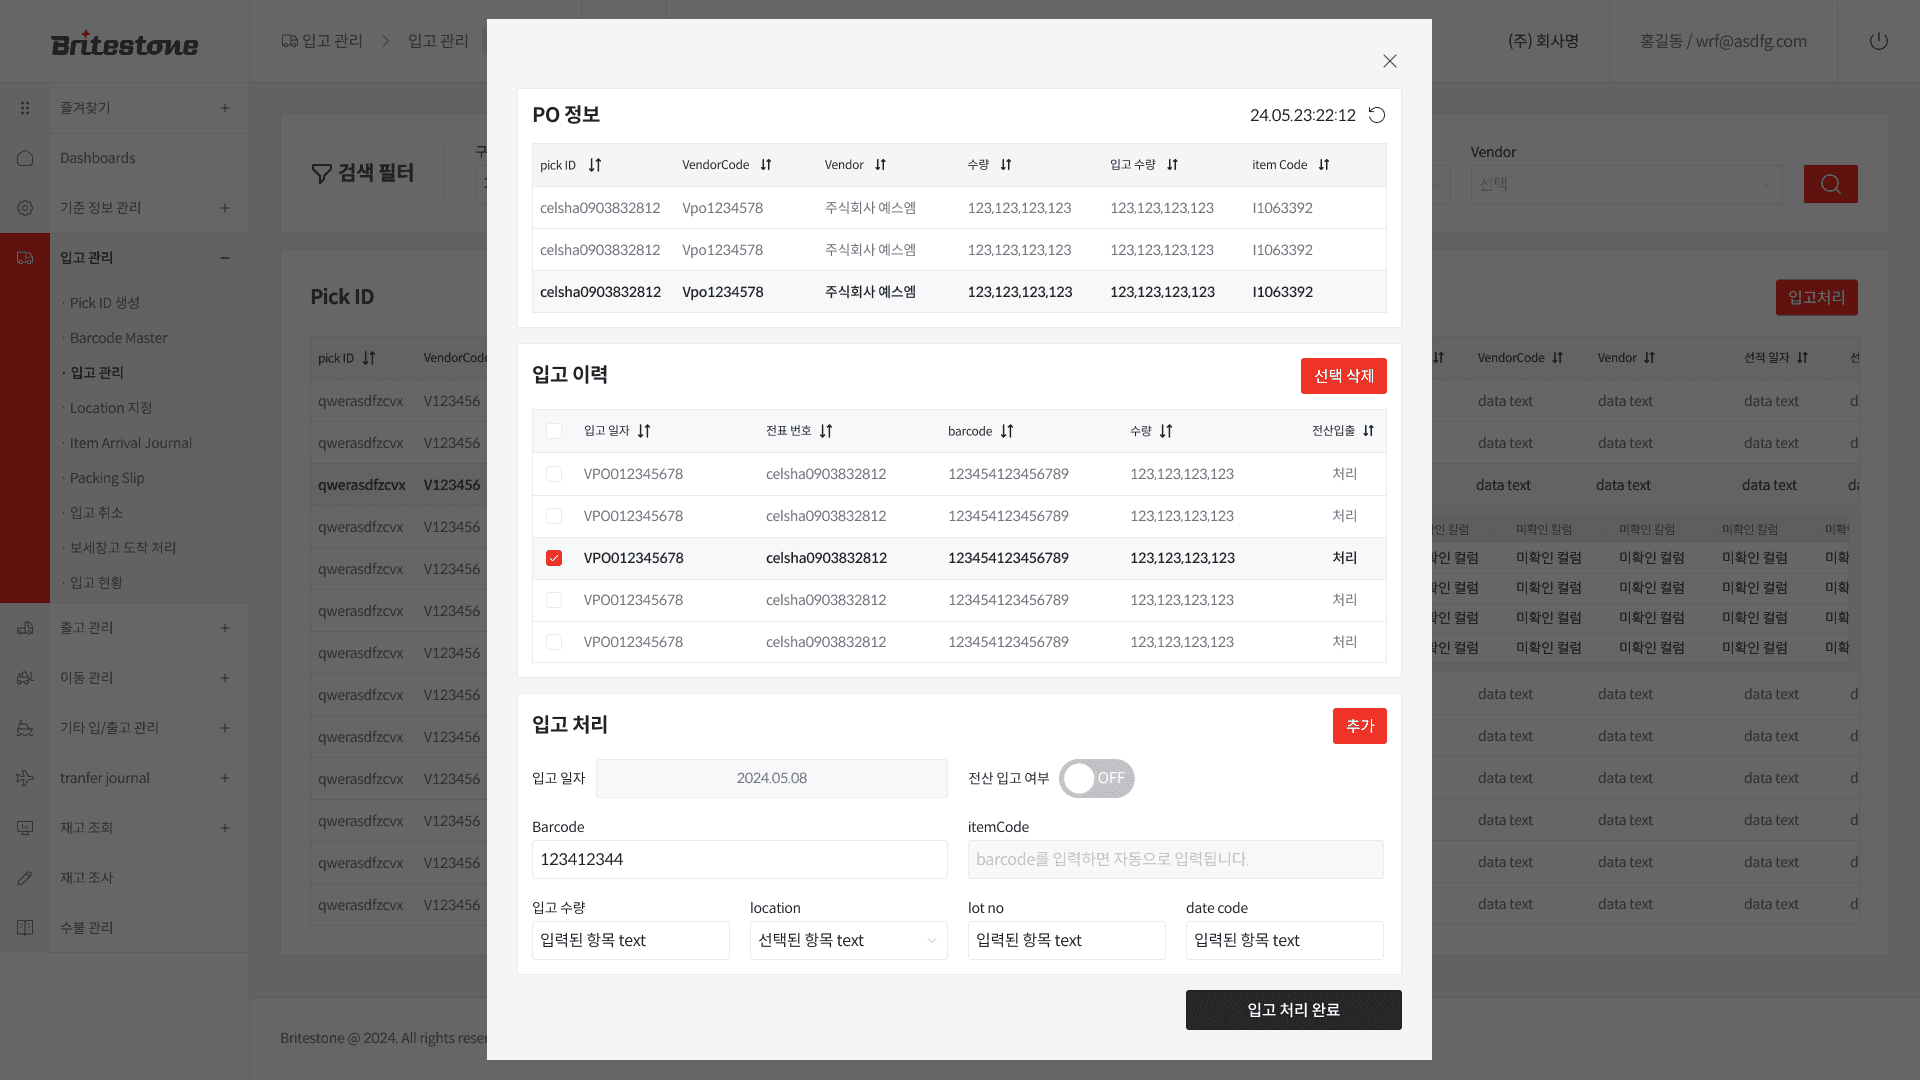Viewport: 1920px width, 1080px height.
Task: Click the 기준 정보 관리 gear icon
Action: [x=25, y=208]
